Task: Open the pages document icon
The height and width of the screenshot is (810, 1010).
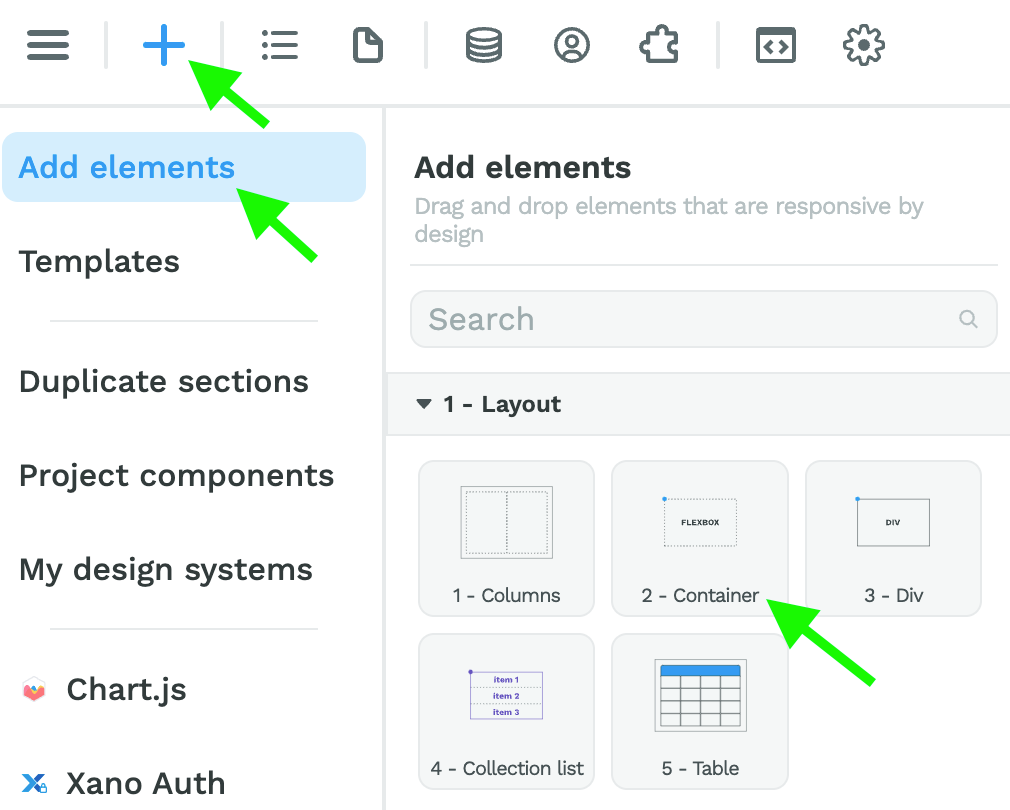Action: click(x=368, y=45)
